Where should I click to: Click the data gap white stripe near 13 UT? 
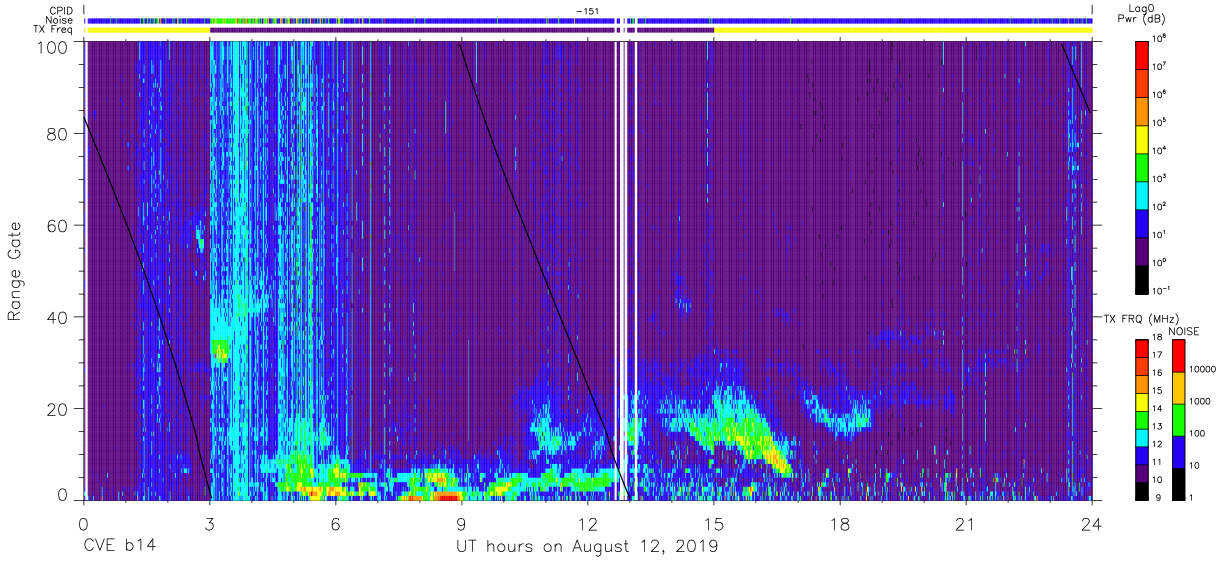pos(625,270)
